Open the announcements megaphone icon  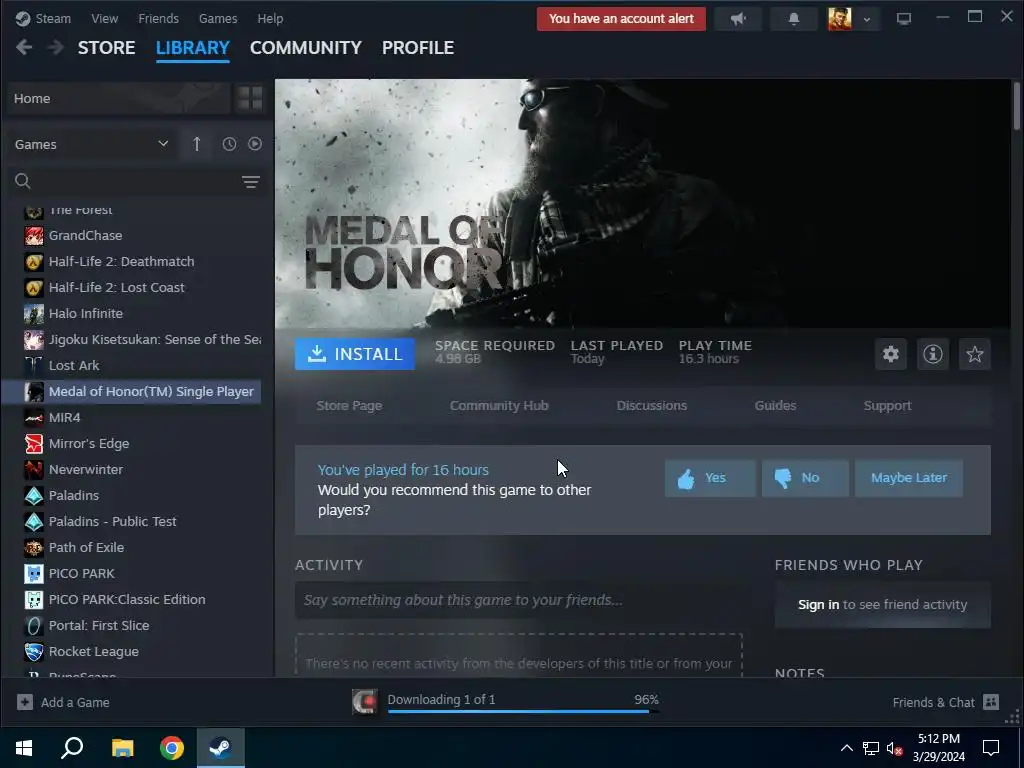(x=738, y=19)
